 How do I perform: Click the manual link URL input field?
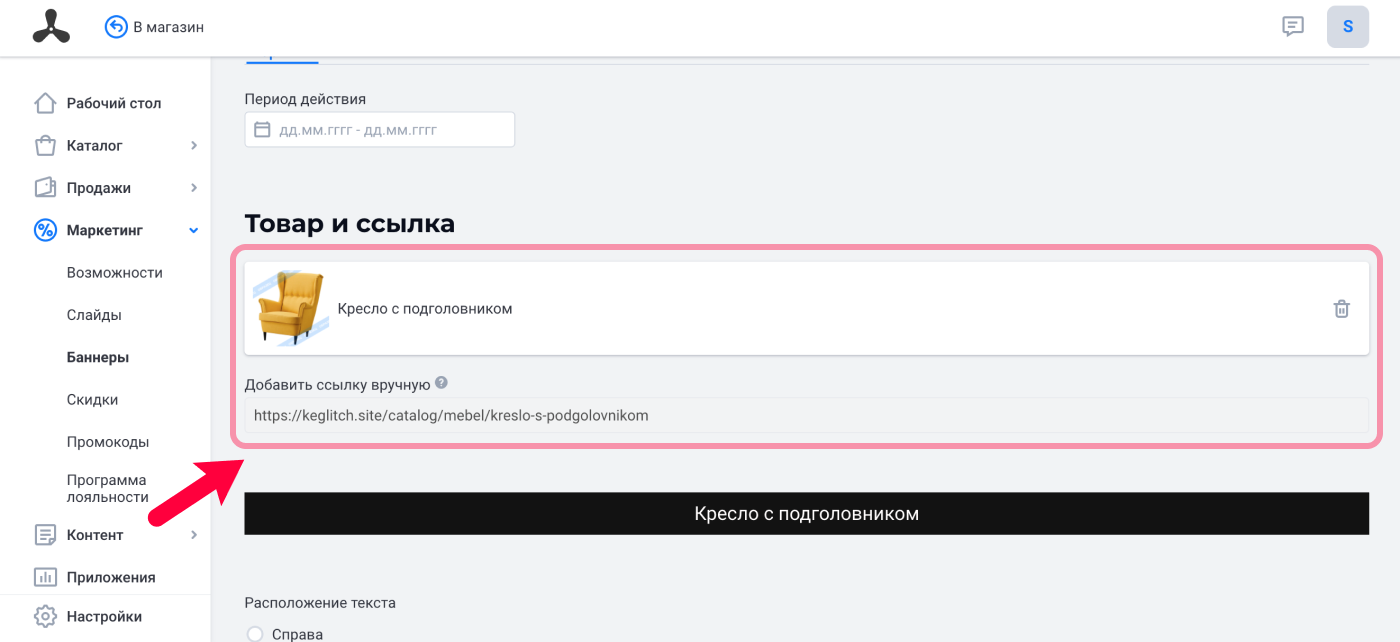pyautogui.click(x=806, y=415)
